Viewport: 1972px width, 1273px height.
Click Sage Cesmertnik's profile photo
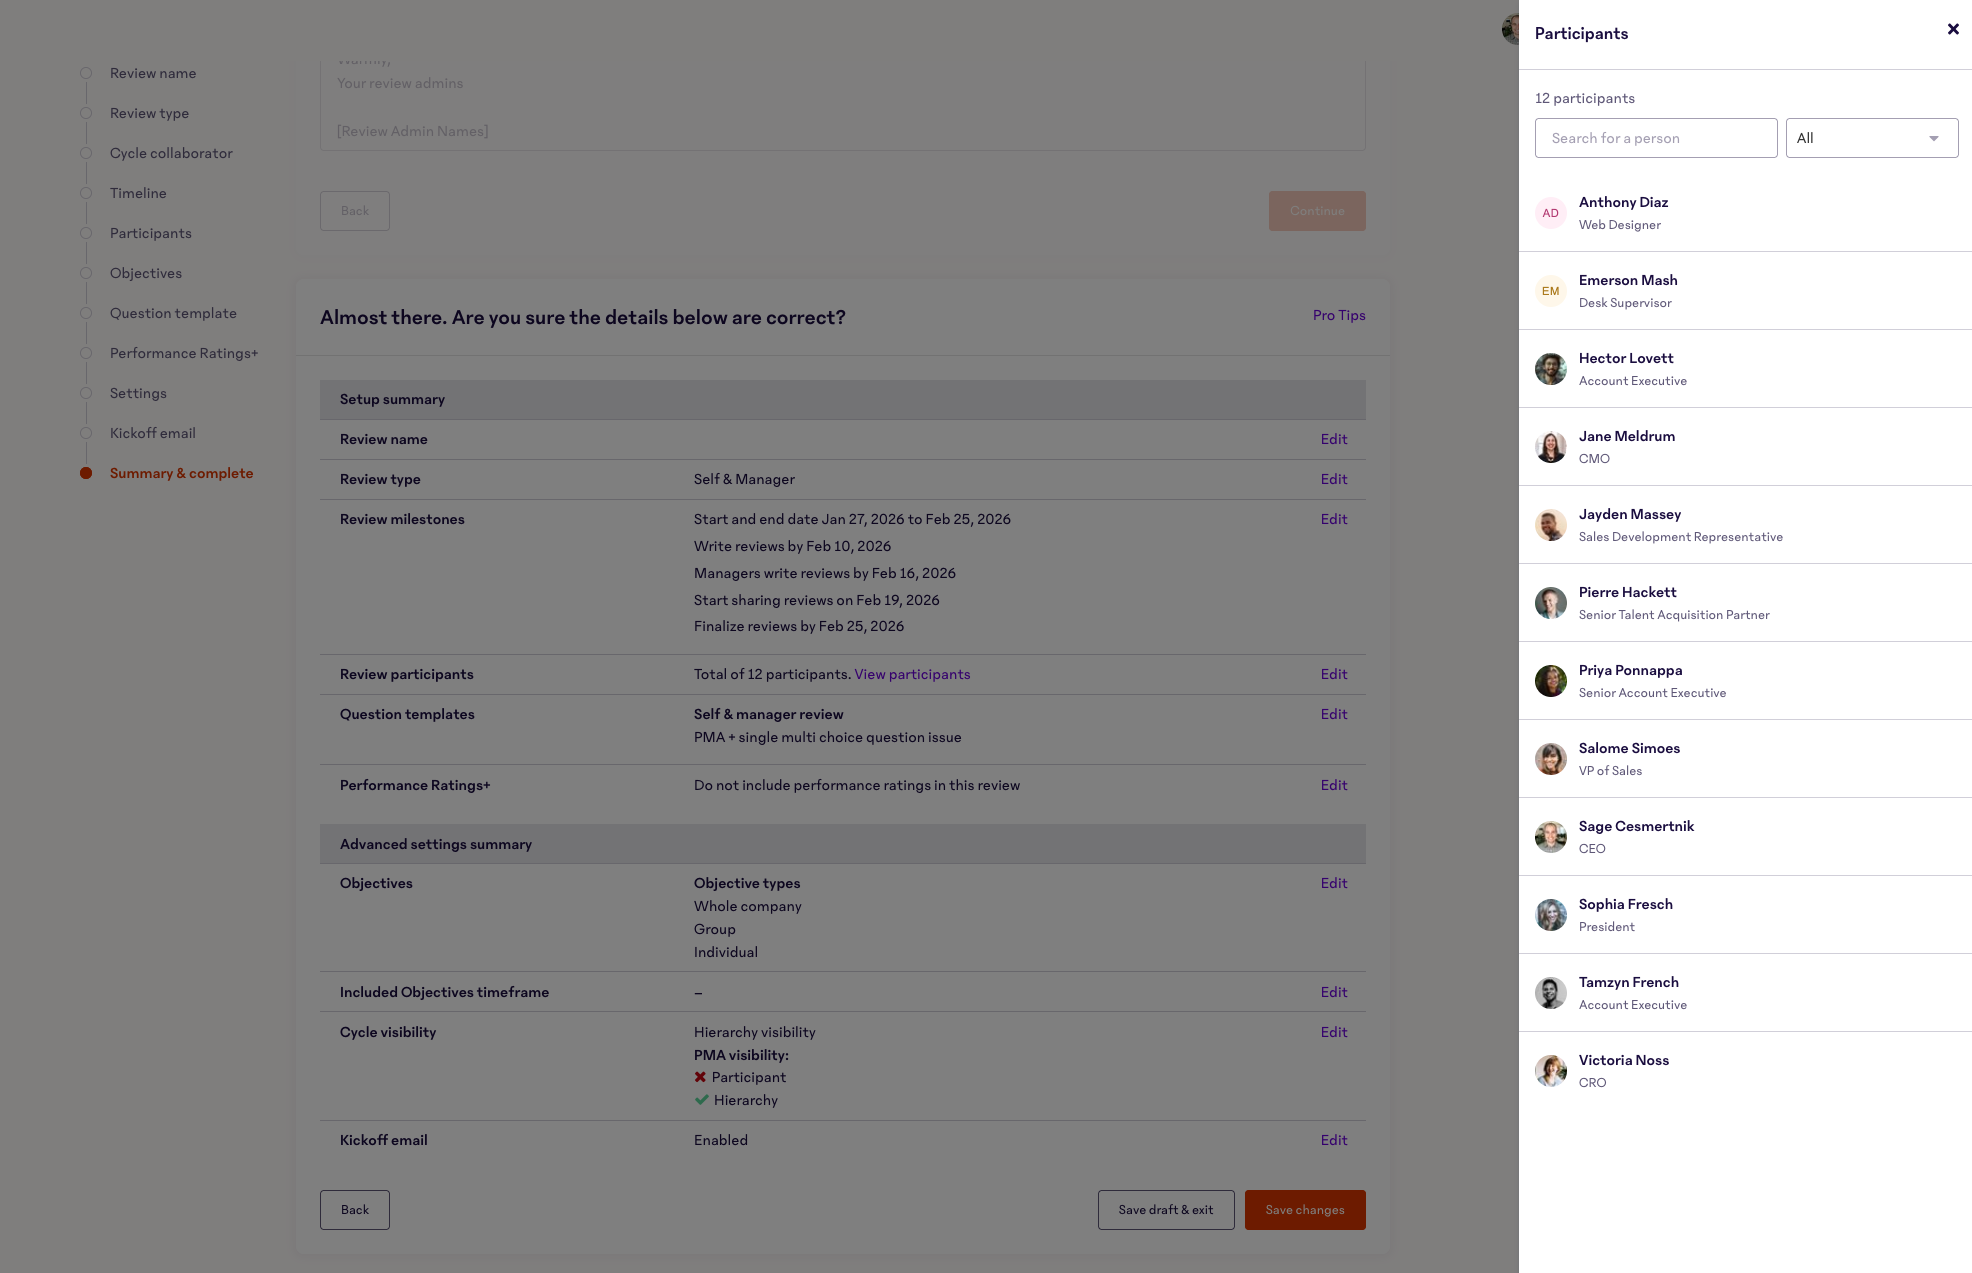point(1550,837)
